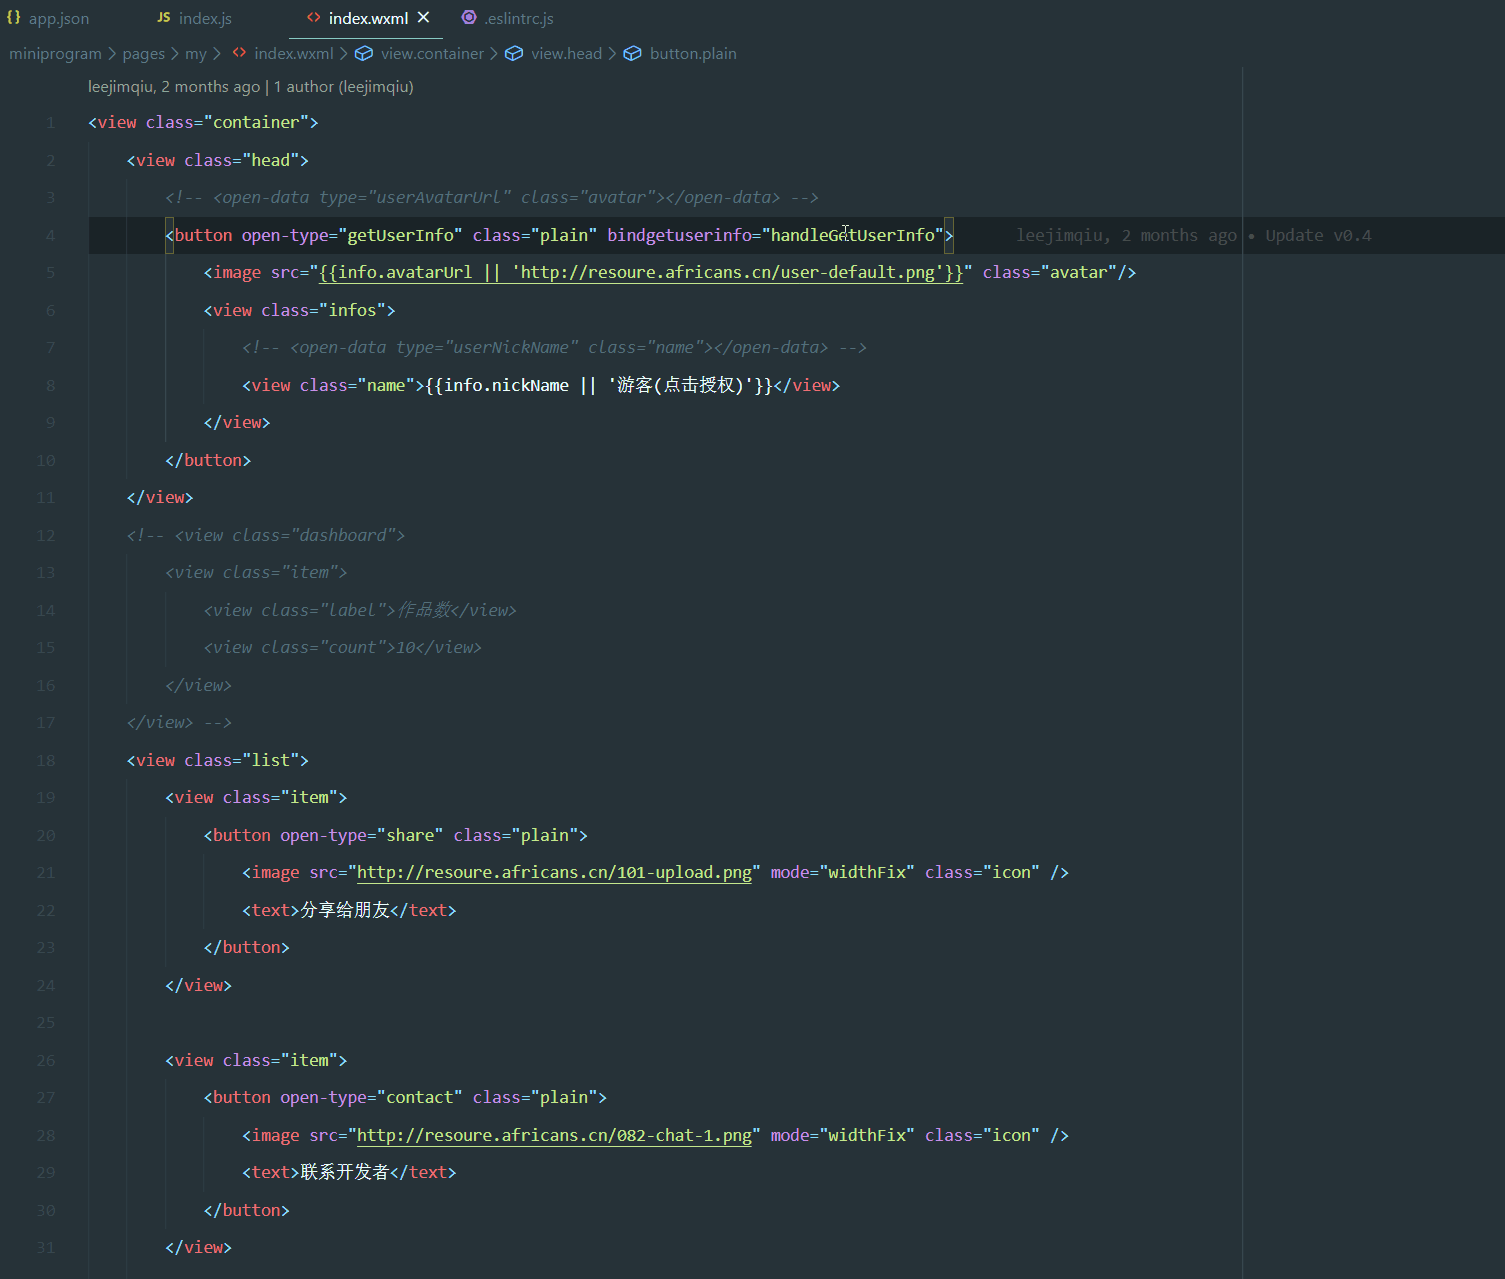The height and width of the screenshot is (1279, 1505).
Task: Click the commented '作品数' label line
Action: pos(360,610)
